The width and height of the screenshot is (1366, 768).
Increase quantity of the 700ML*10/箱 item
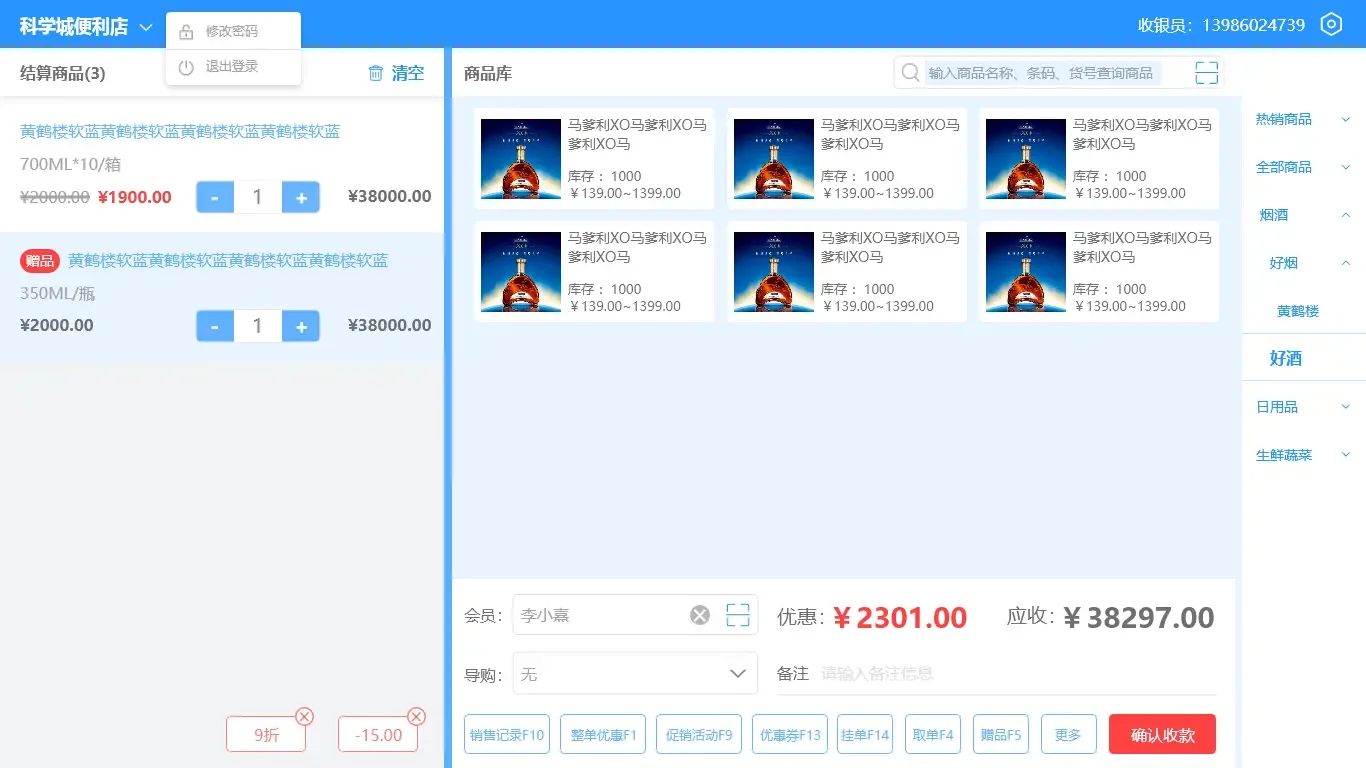(x=301, y=197)
